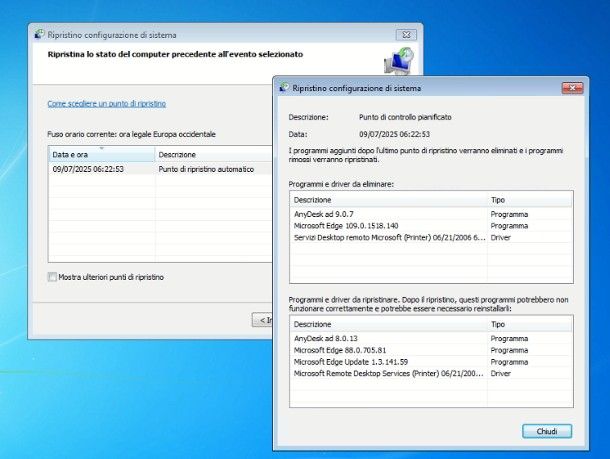Select 'AnyDesk ad 9.0.7' row
The image size is (610, 459).
point(431,214)
